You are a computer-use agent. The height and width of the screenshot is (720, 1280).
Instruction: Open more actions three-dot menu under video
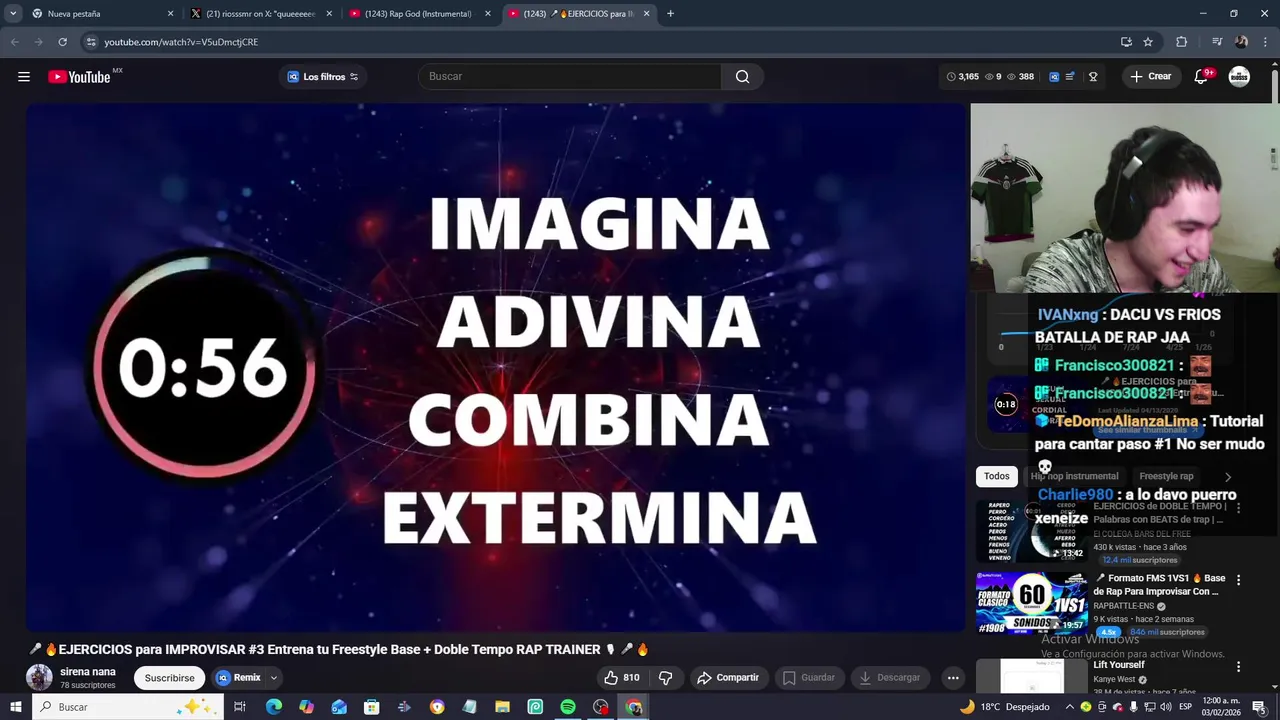tap(953, 678)
